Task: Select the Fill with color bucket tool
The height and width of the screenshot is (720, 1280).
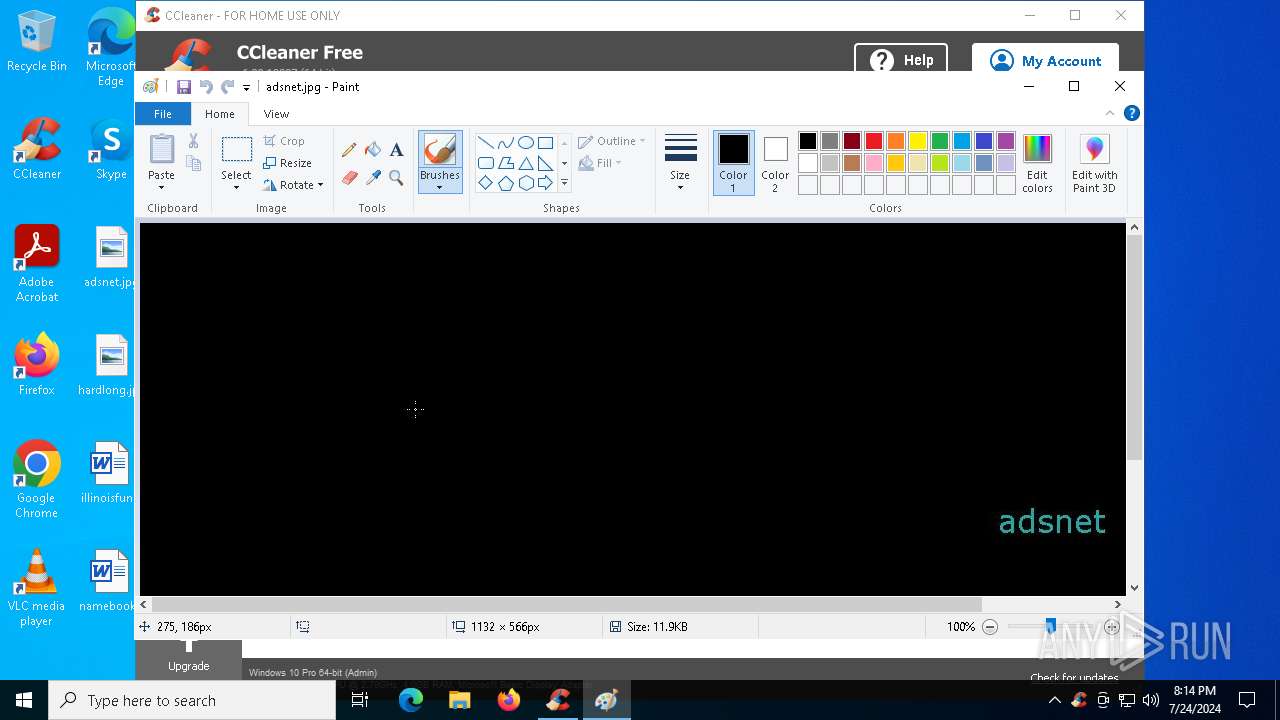Action: coord(373,150)
